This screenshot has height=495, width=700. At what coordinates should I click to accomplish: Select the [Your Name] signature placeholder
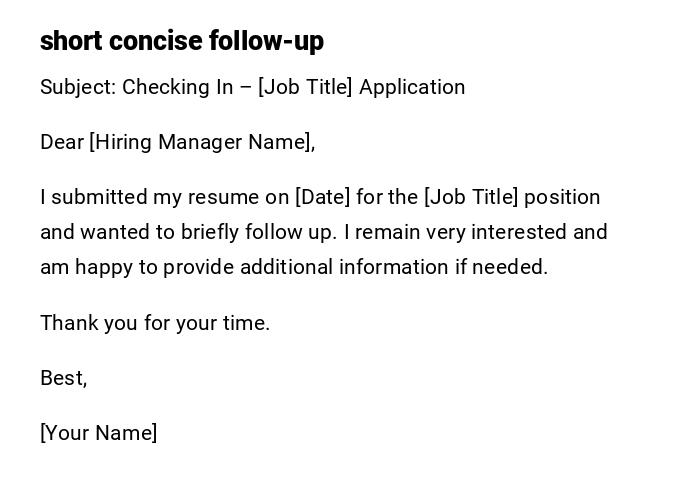(98, 433)
